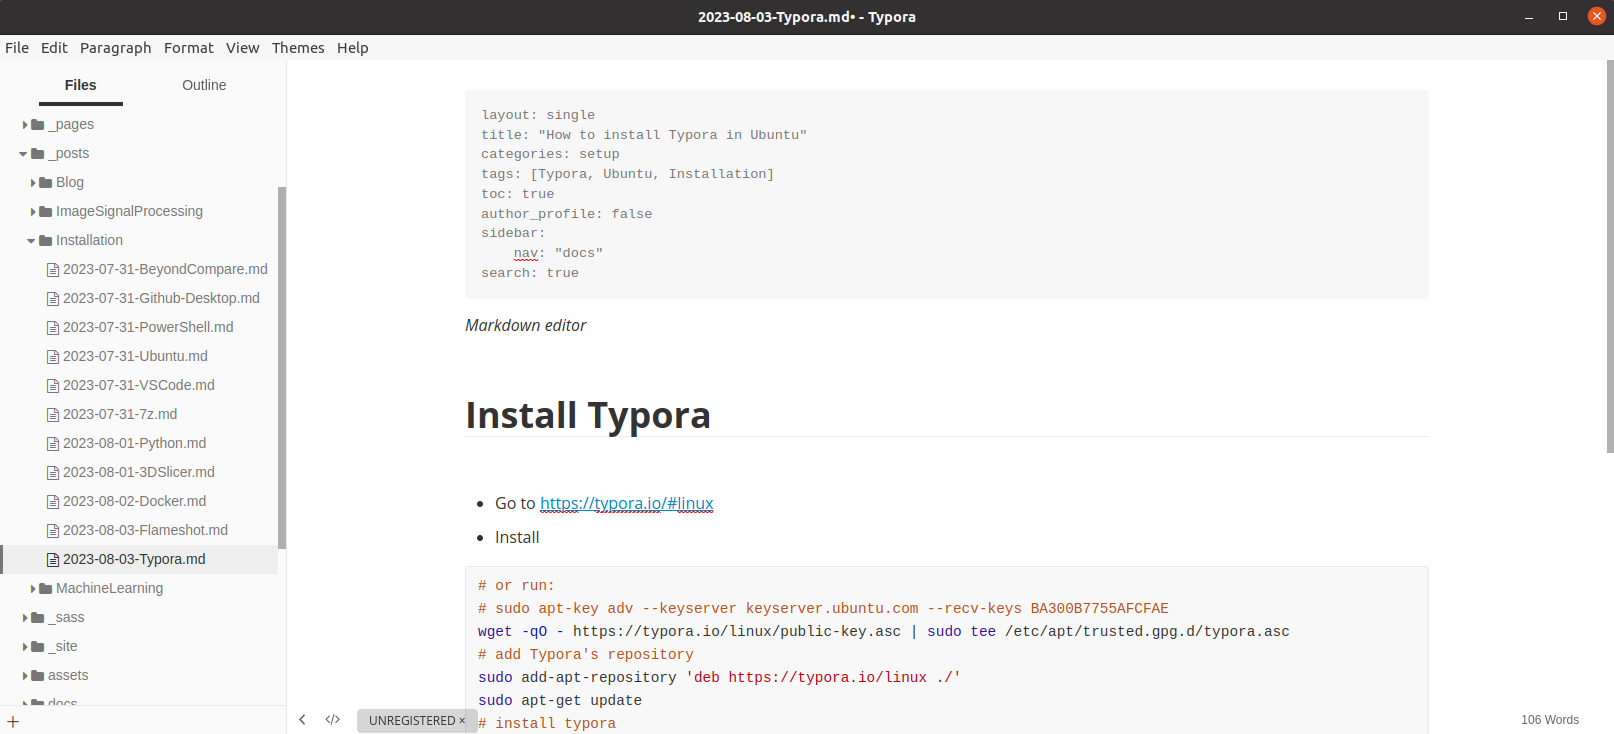Click the file icon of 2023-07-31-PowerShell.md
The image size is (1614, 734).
53,327
